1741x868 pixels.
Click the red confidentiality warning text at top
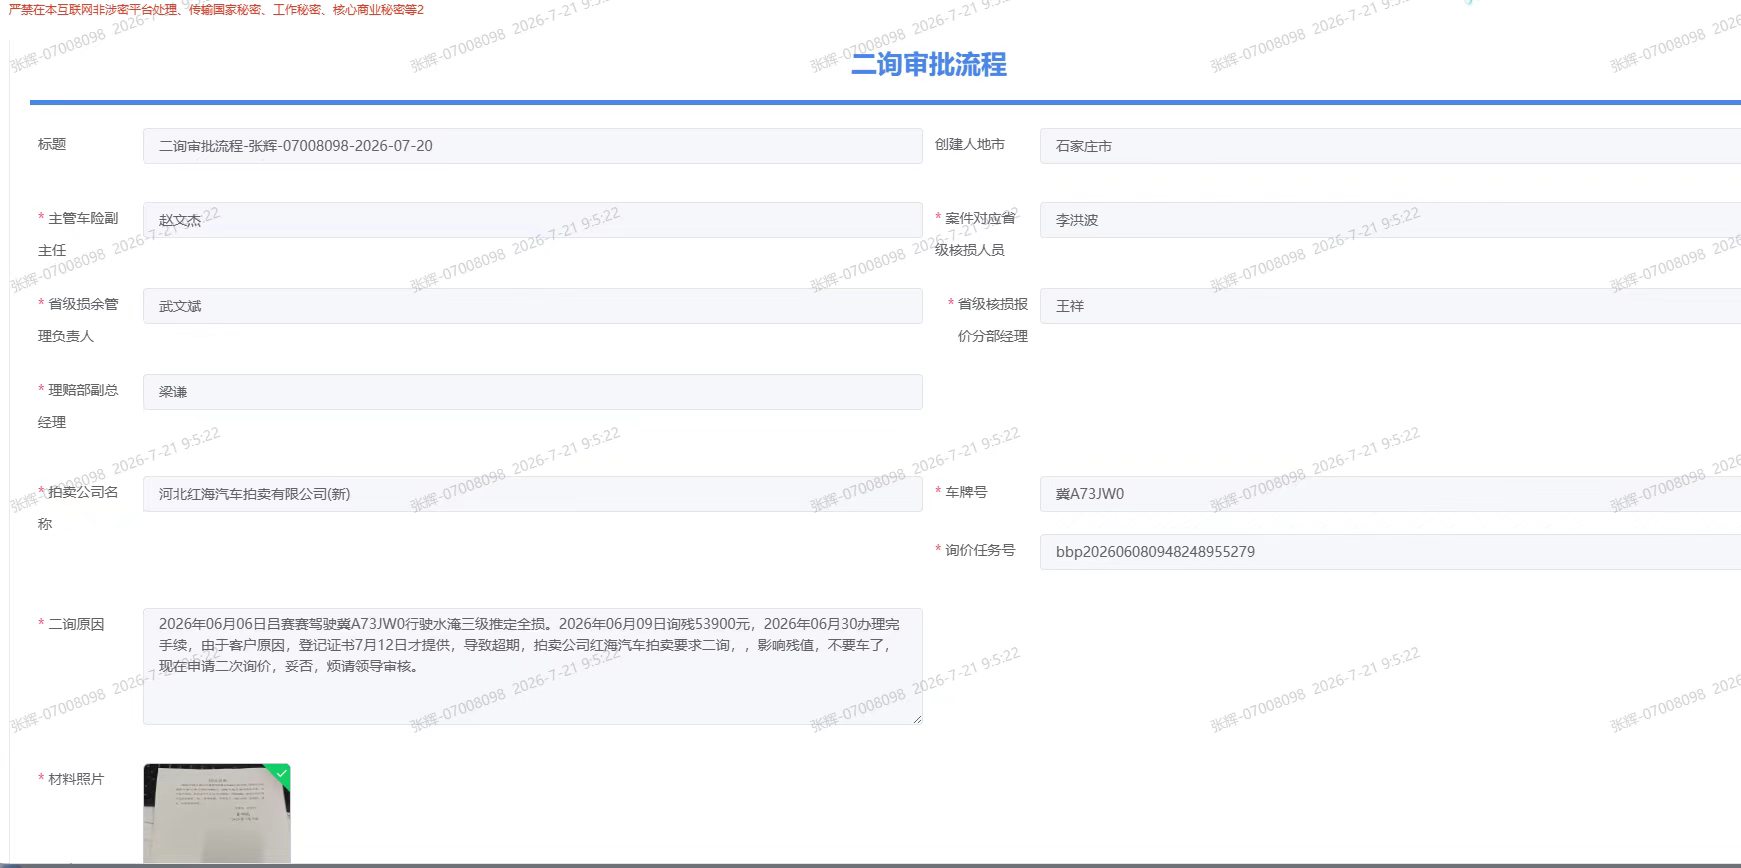pos(216,10)
